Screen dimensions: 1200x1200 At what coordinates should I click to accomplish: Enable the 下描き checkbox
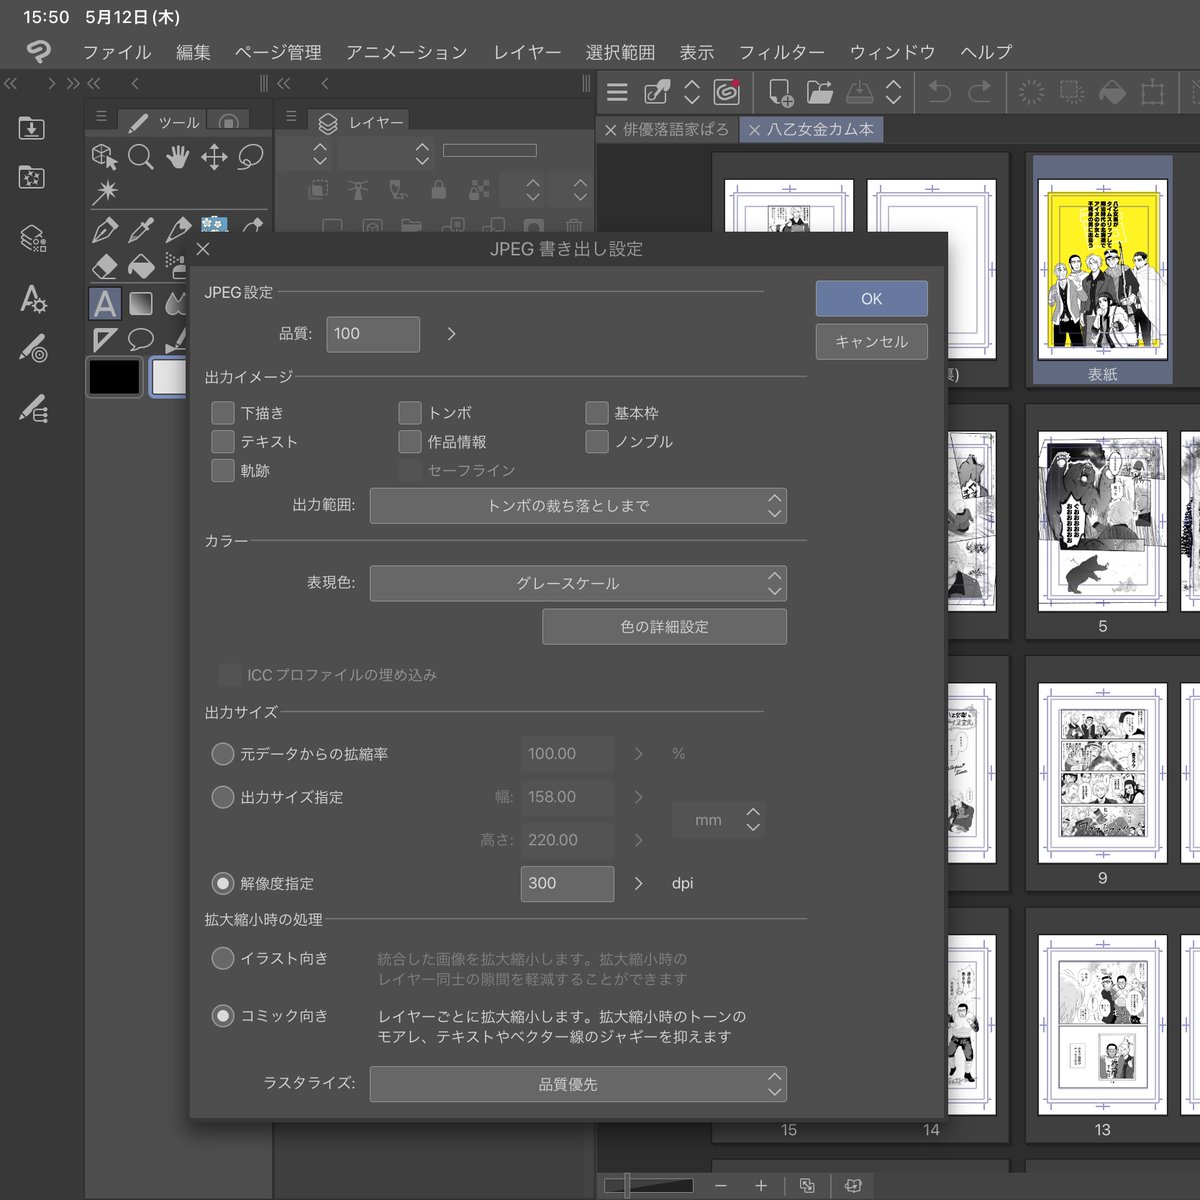point(223,413)
